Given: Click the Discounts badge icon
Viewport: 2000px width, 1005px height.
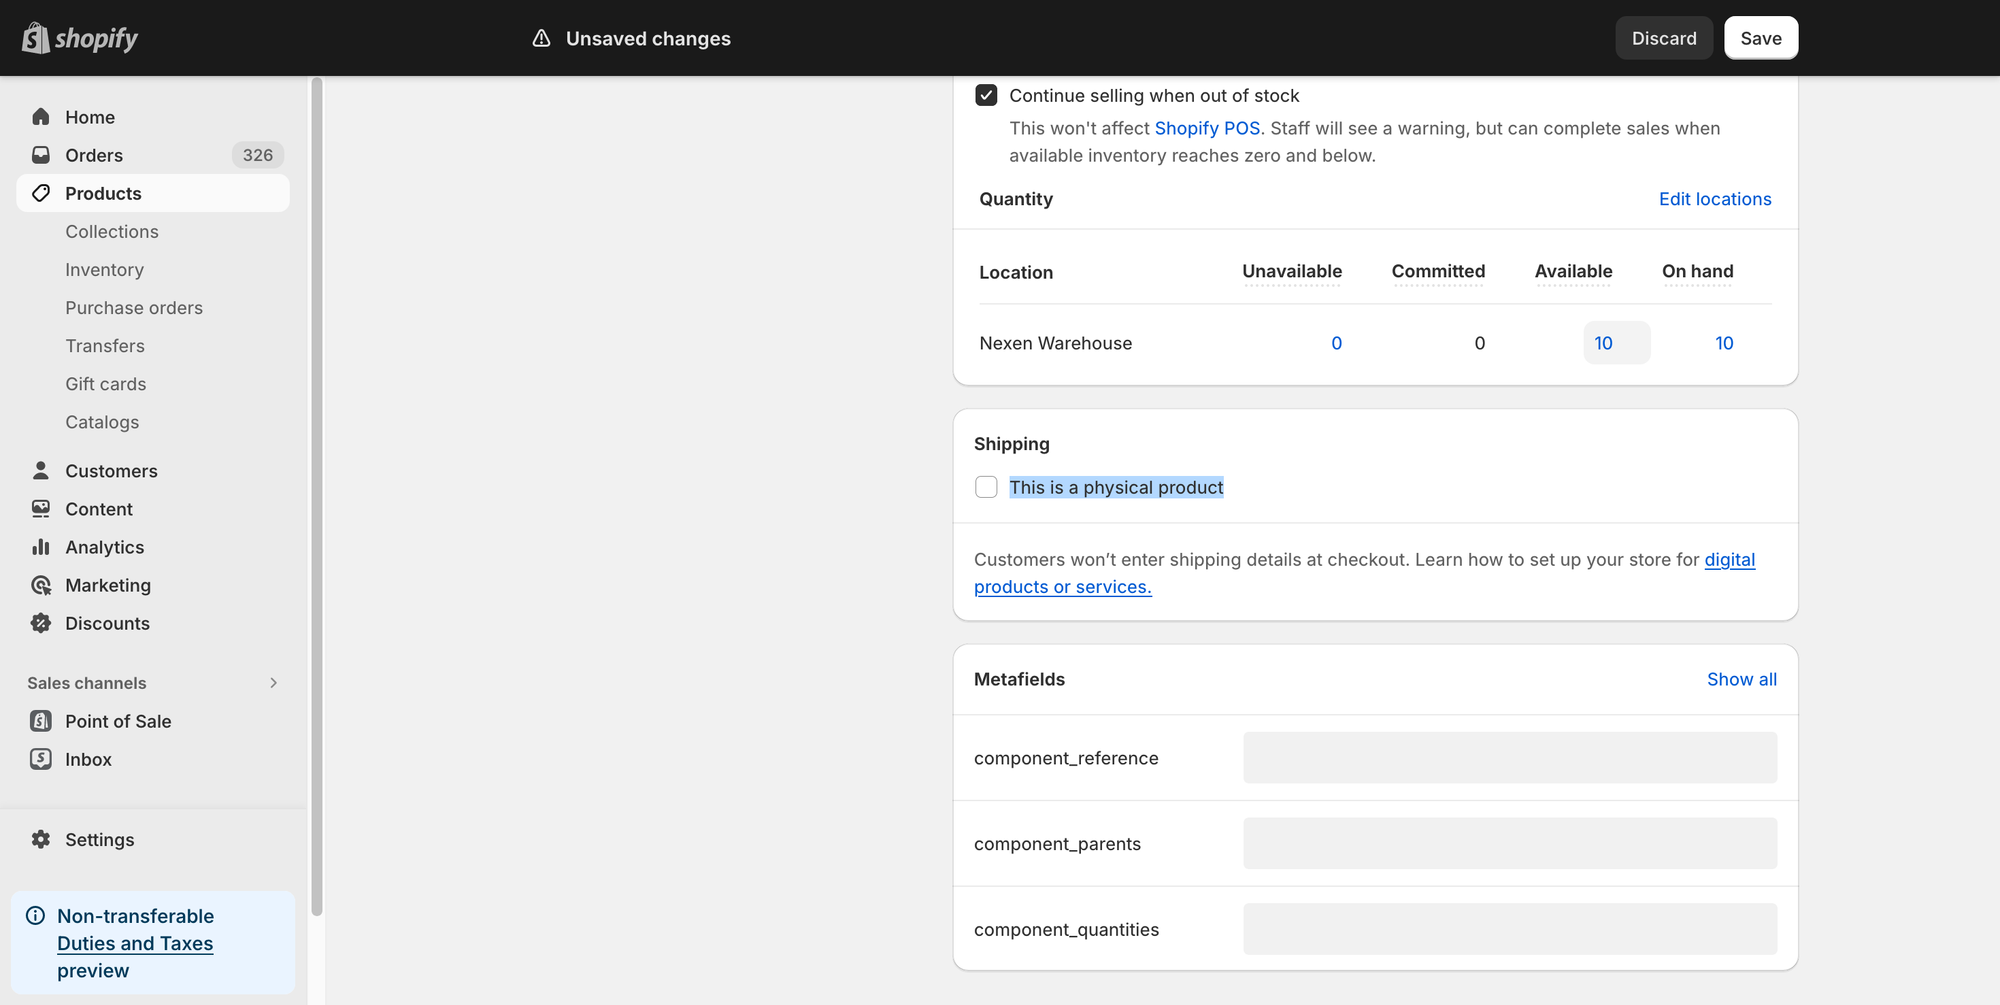Looking at the screenshot, I should point(41,623).
